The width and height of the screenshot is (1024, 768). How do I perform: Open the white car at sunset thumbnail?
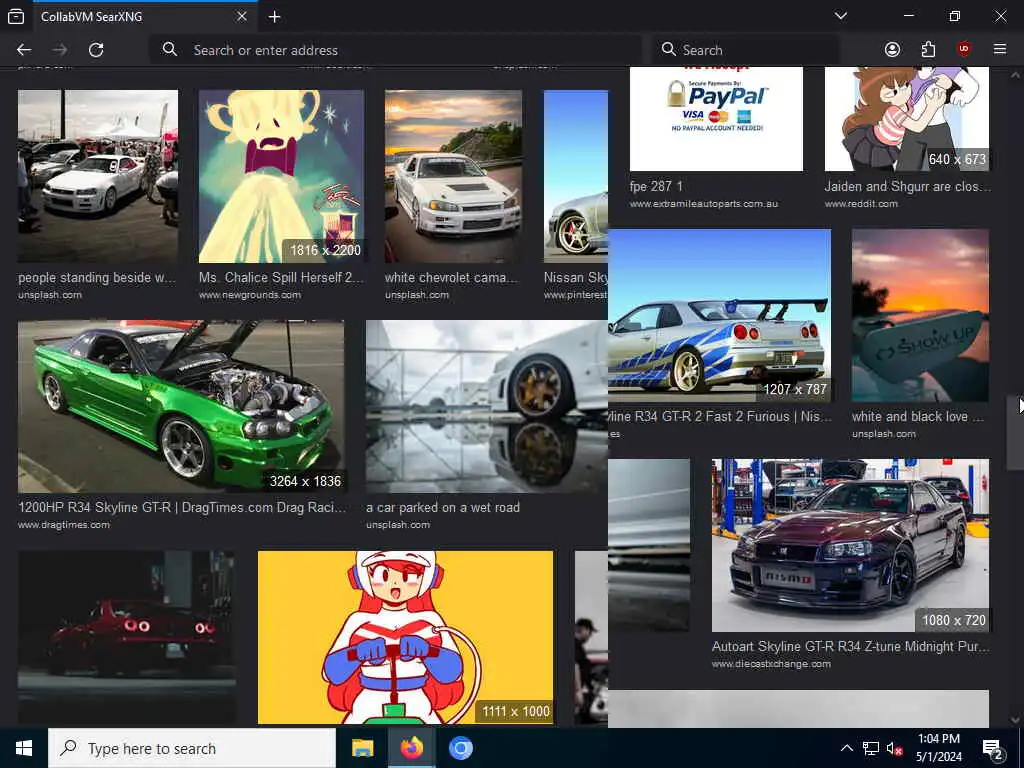(453, 176)
